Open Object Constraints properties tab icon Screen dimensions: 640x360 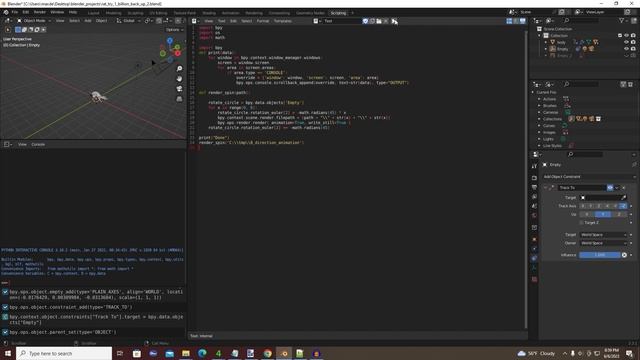[534, 258]
